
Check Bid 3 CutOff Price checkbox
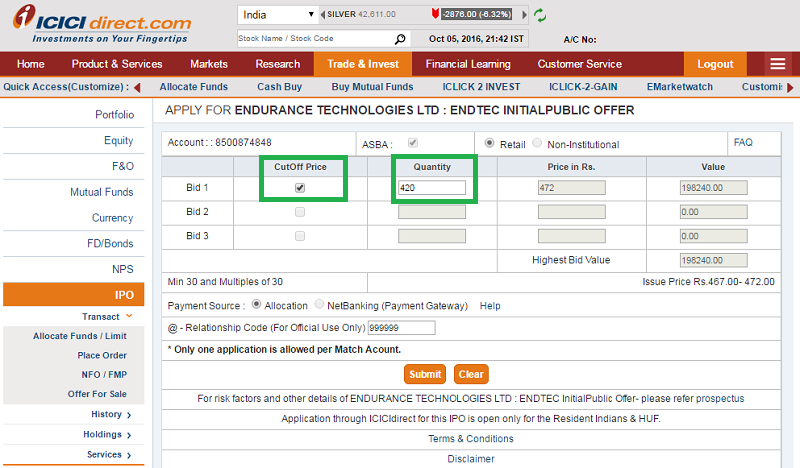[x=300, y=236]
